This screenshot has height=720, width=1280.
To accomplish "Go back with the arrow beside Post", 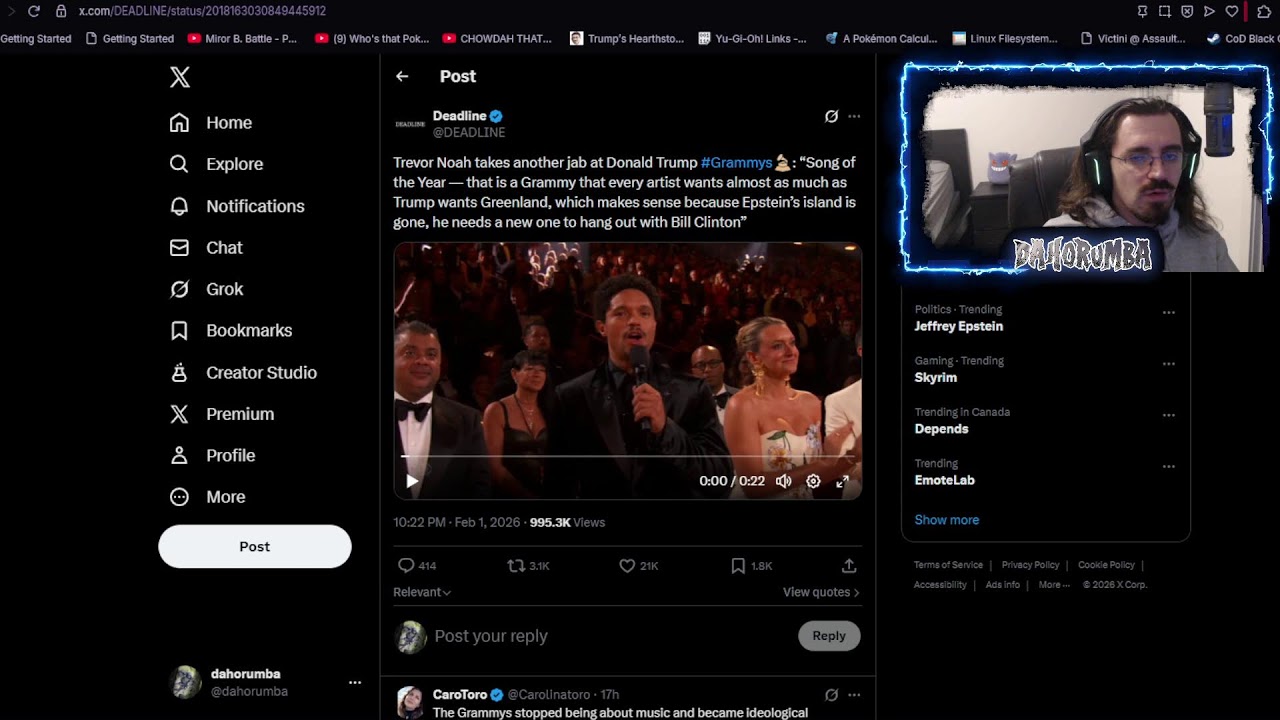I will (402, 76).
